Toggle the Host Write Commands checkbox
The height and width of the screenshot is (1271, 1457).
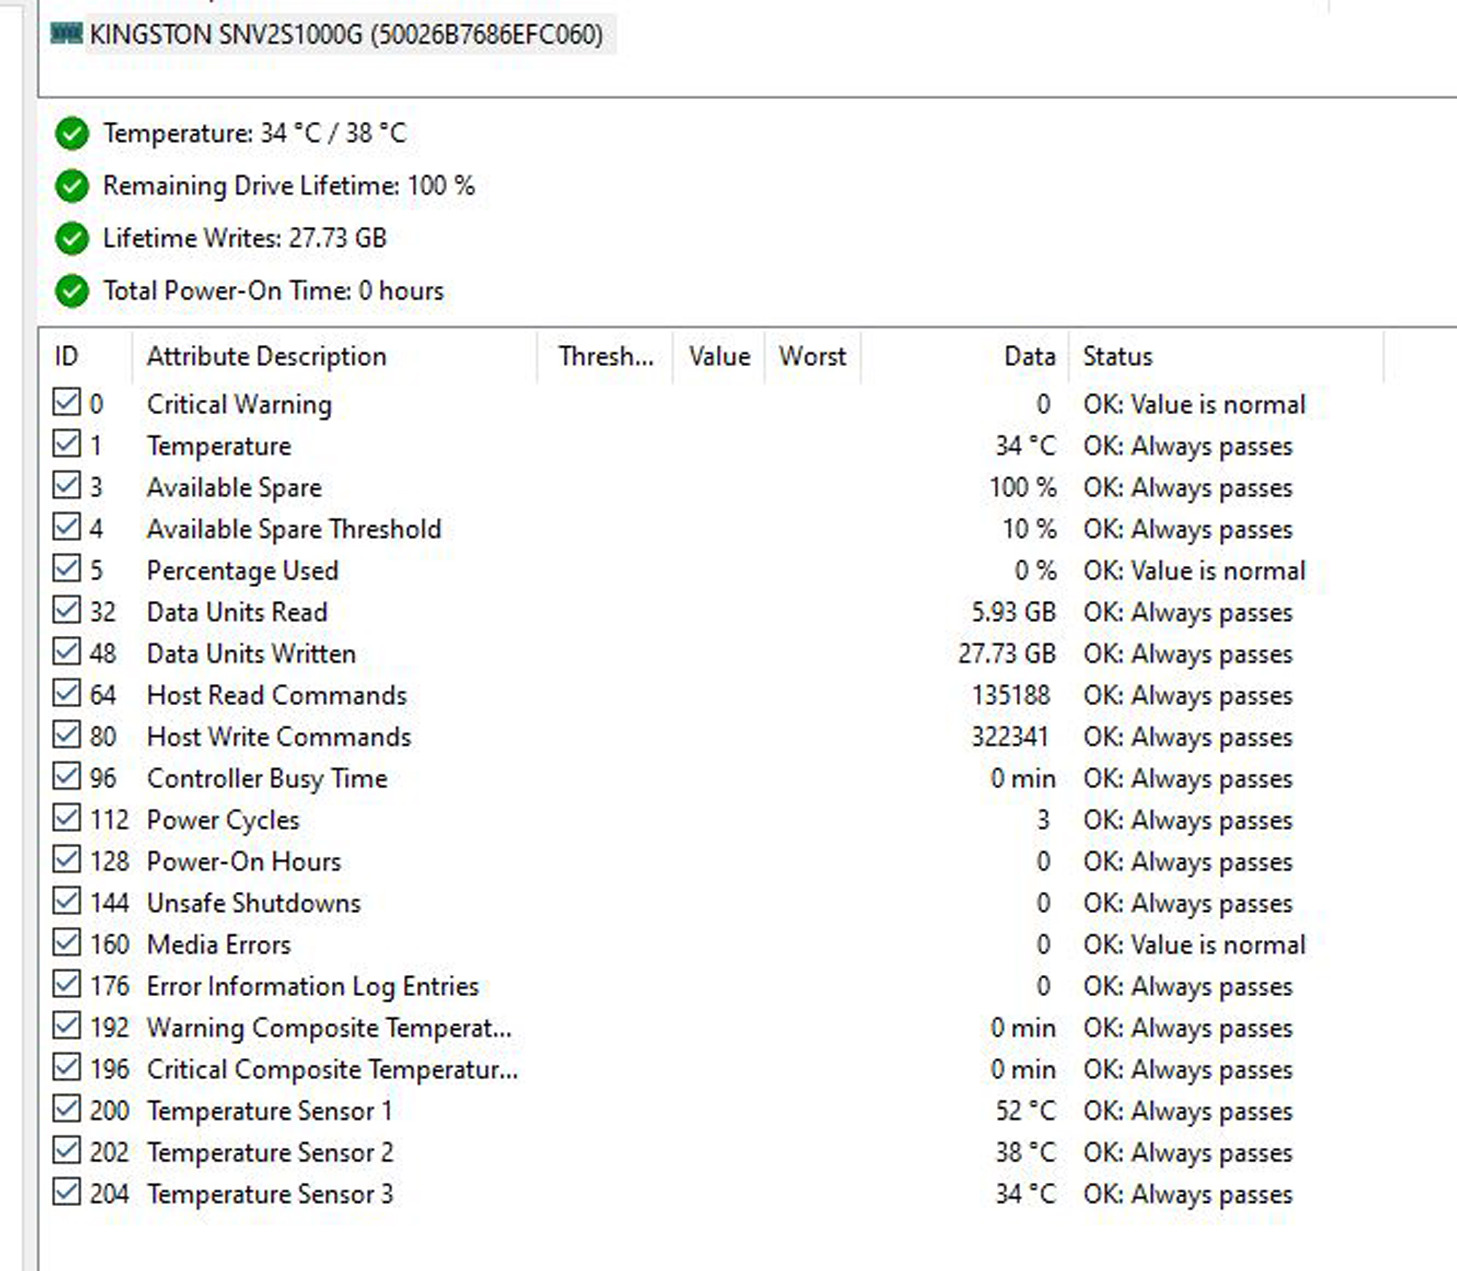click(67, 735)
